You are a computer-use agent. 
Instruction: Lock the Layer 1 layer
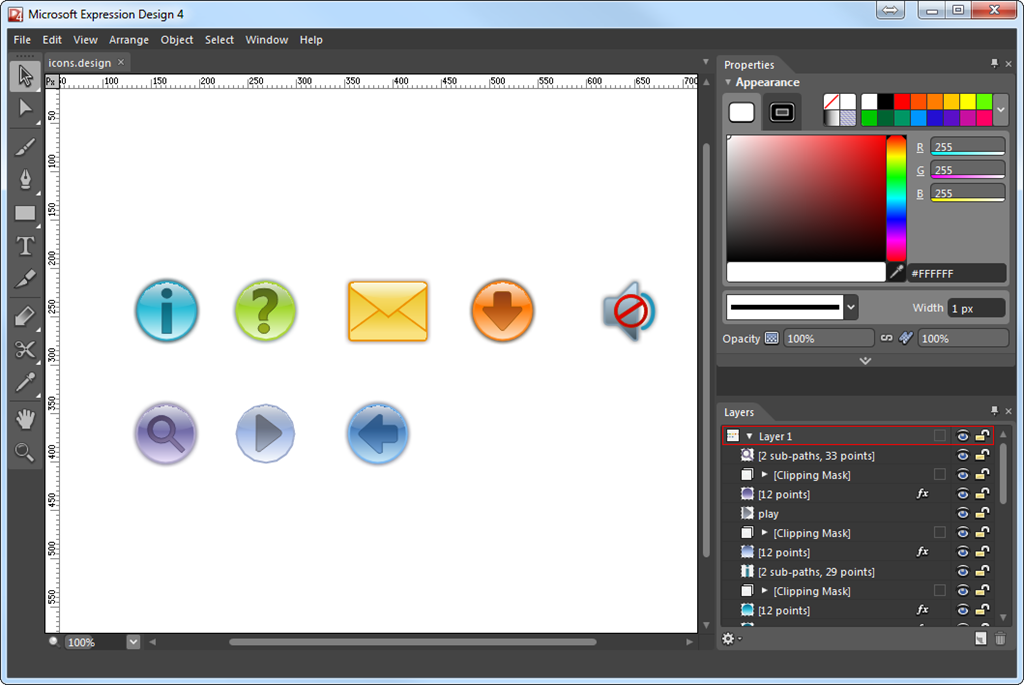pos(983,436)
